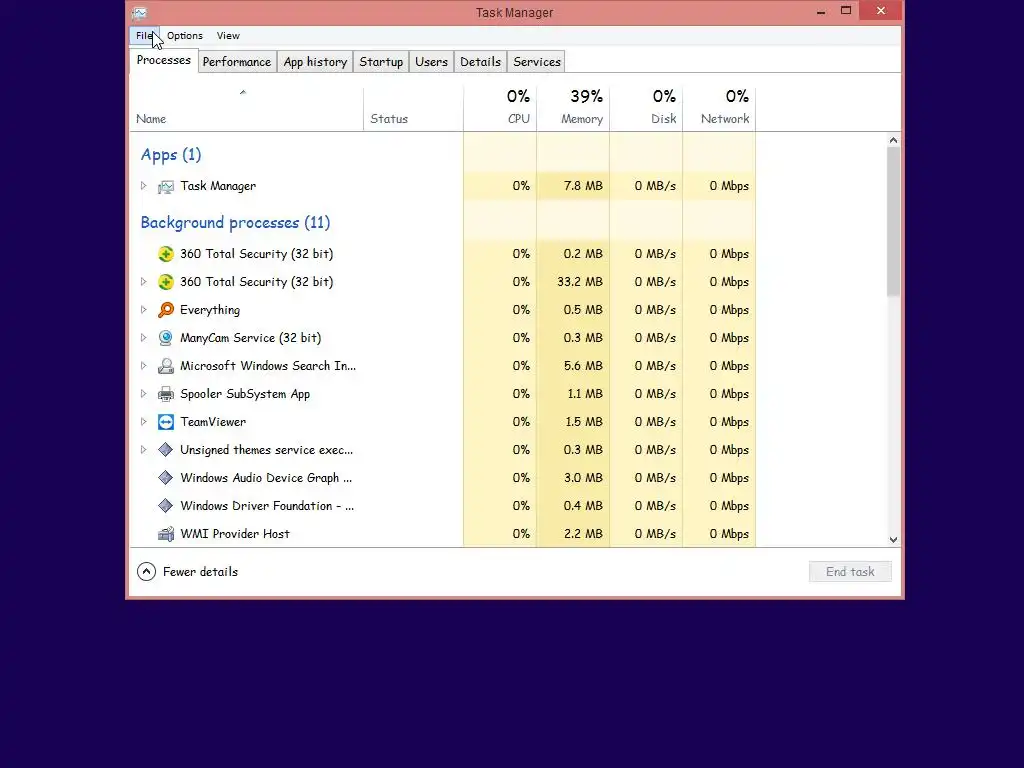Click the End task button
1024x768 pixels.
pyautogui.click(x=850, y=572)
